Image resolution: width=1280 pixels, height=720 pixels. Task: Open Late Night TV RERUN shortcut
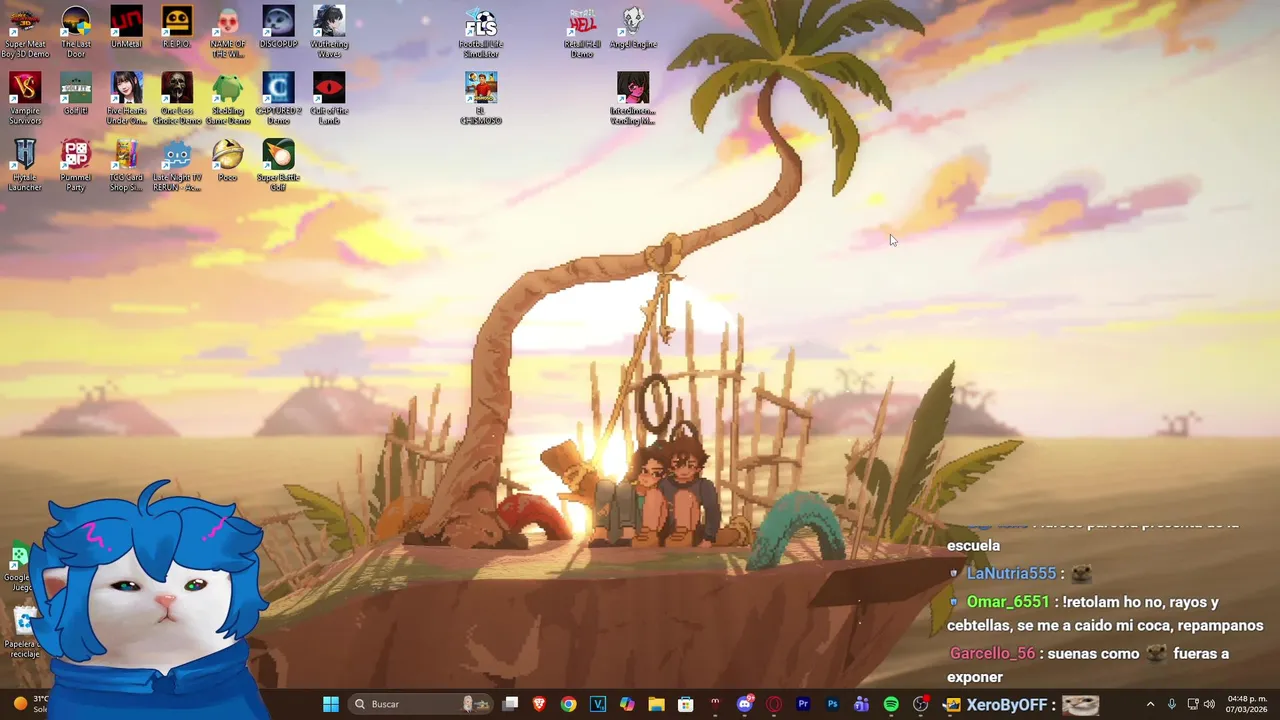click(x=177, y=165)
